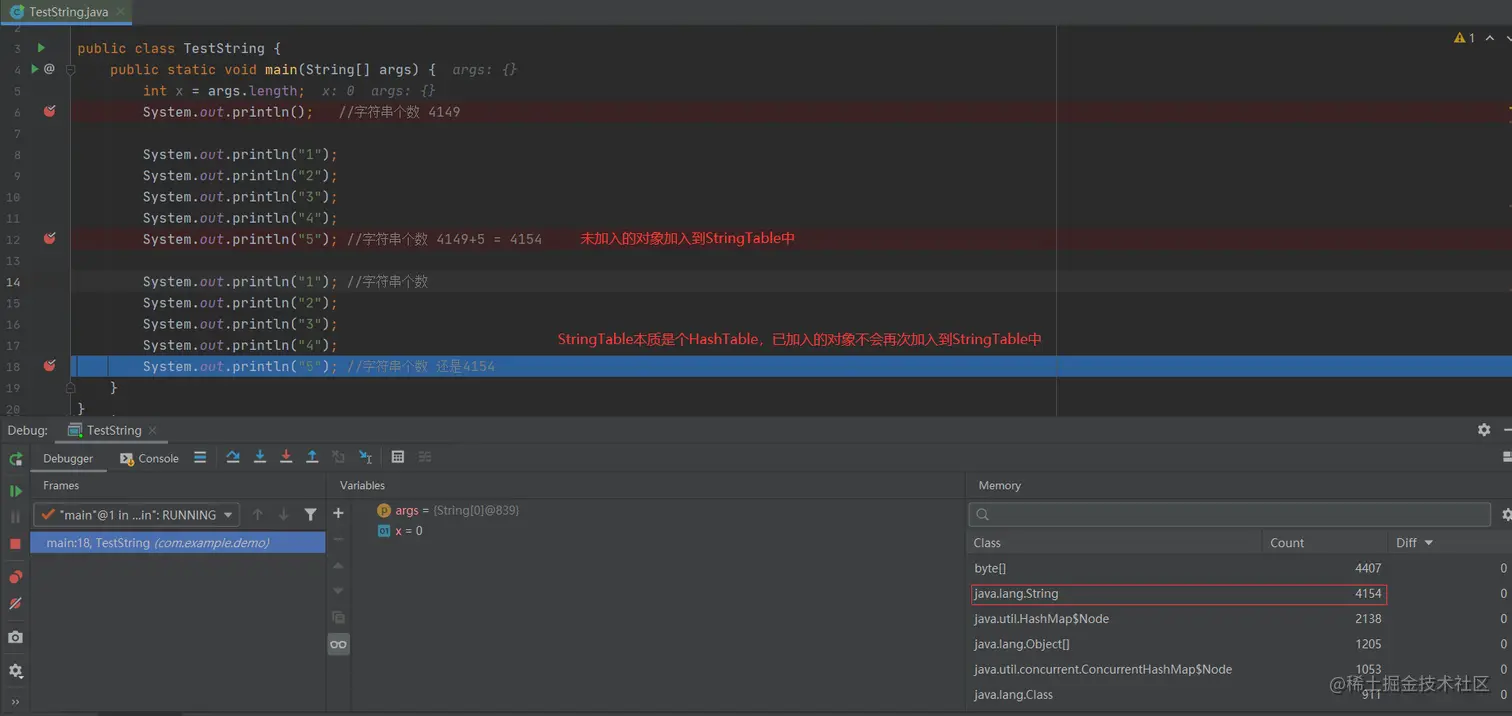1512x716 pixels.
Task: Move watch up in Variables panel
Action: point(338,565)
